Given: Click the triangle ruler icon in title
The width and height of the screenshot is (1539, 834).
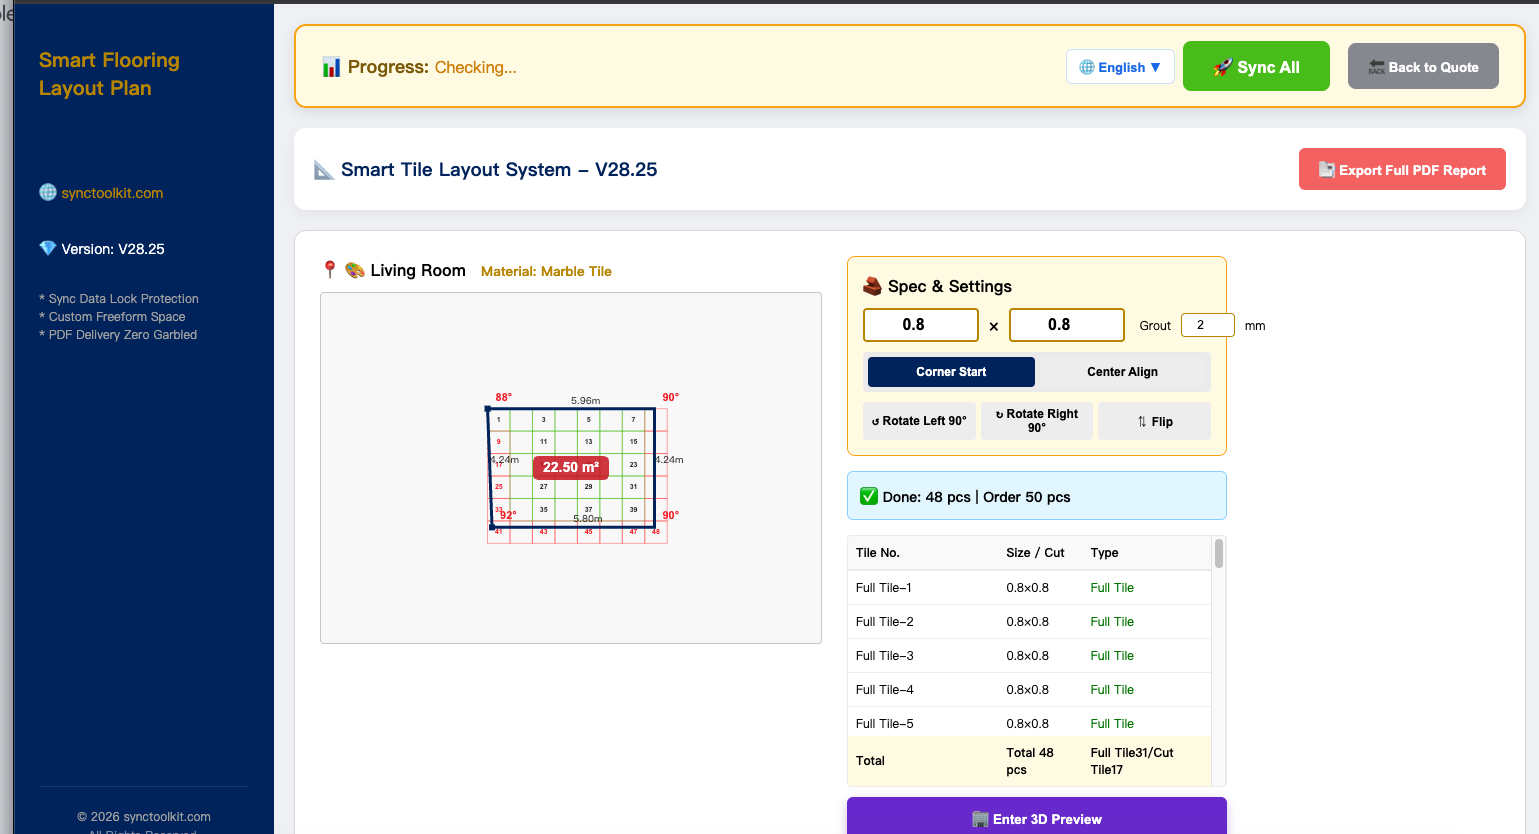Looking at the screenshot, I should coord(324,170).
